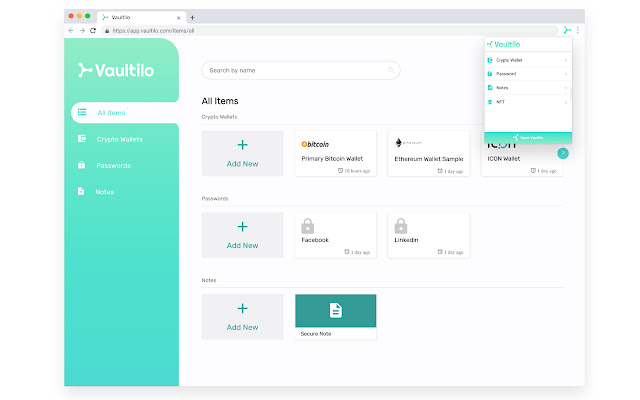This screenshot has height=400, width=640.
Task: Click the bitcoin logo on wallet card
Action: [315, 144]
